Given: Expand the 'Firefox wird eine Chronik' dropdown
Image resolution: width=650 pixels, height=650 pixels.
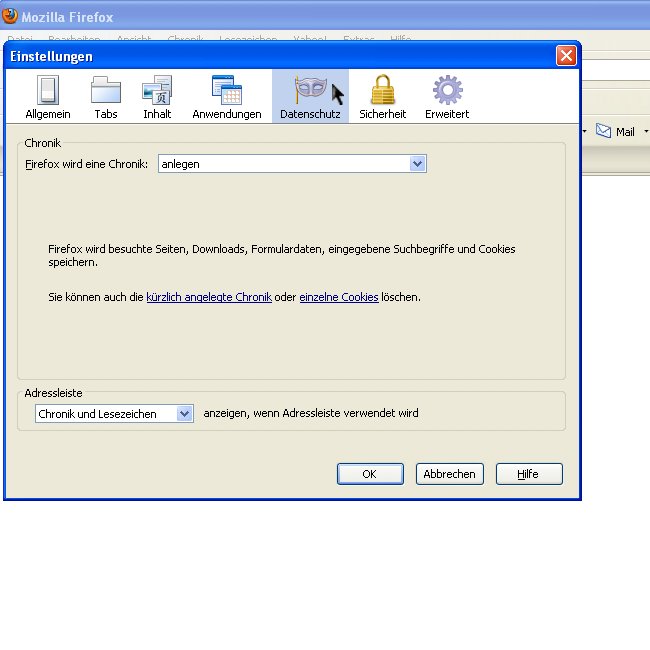Looking at the screenshot, I should tap(292, 164).
